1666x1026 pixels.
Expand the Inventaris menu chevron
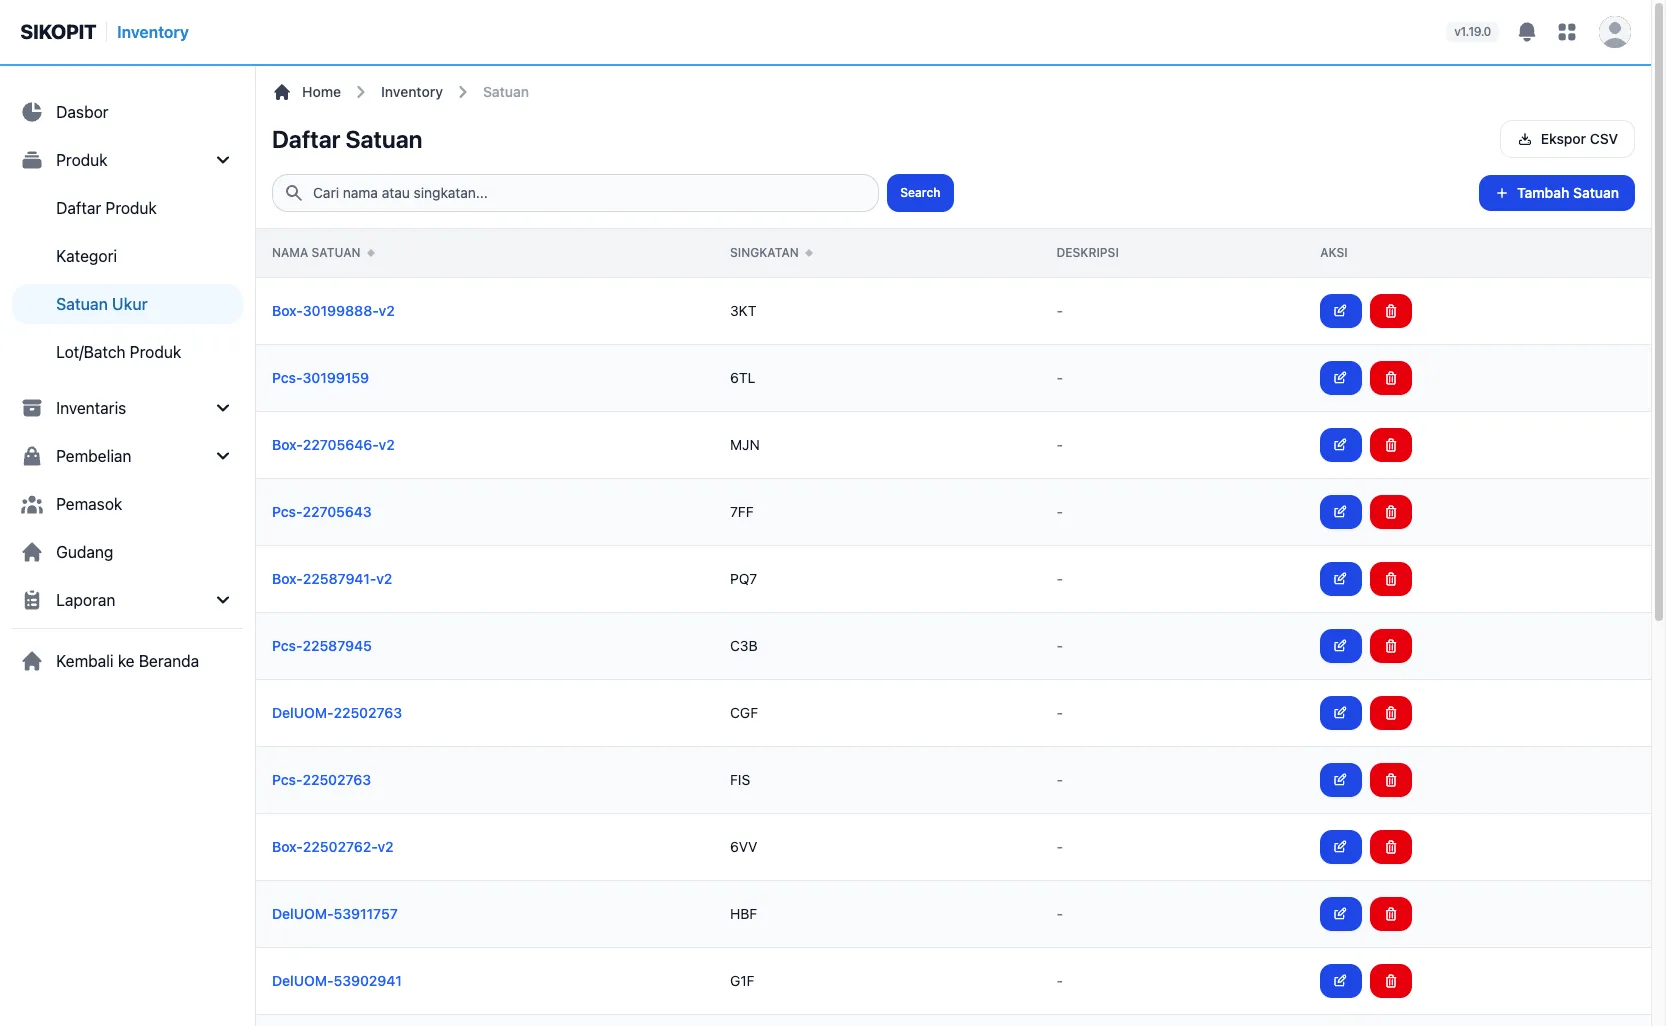[x=223, y=408]
